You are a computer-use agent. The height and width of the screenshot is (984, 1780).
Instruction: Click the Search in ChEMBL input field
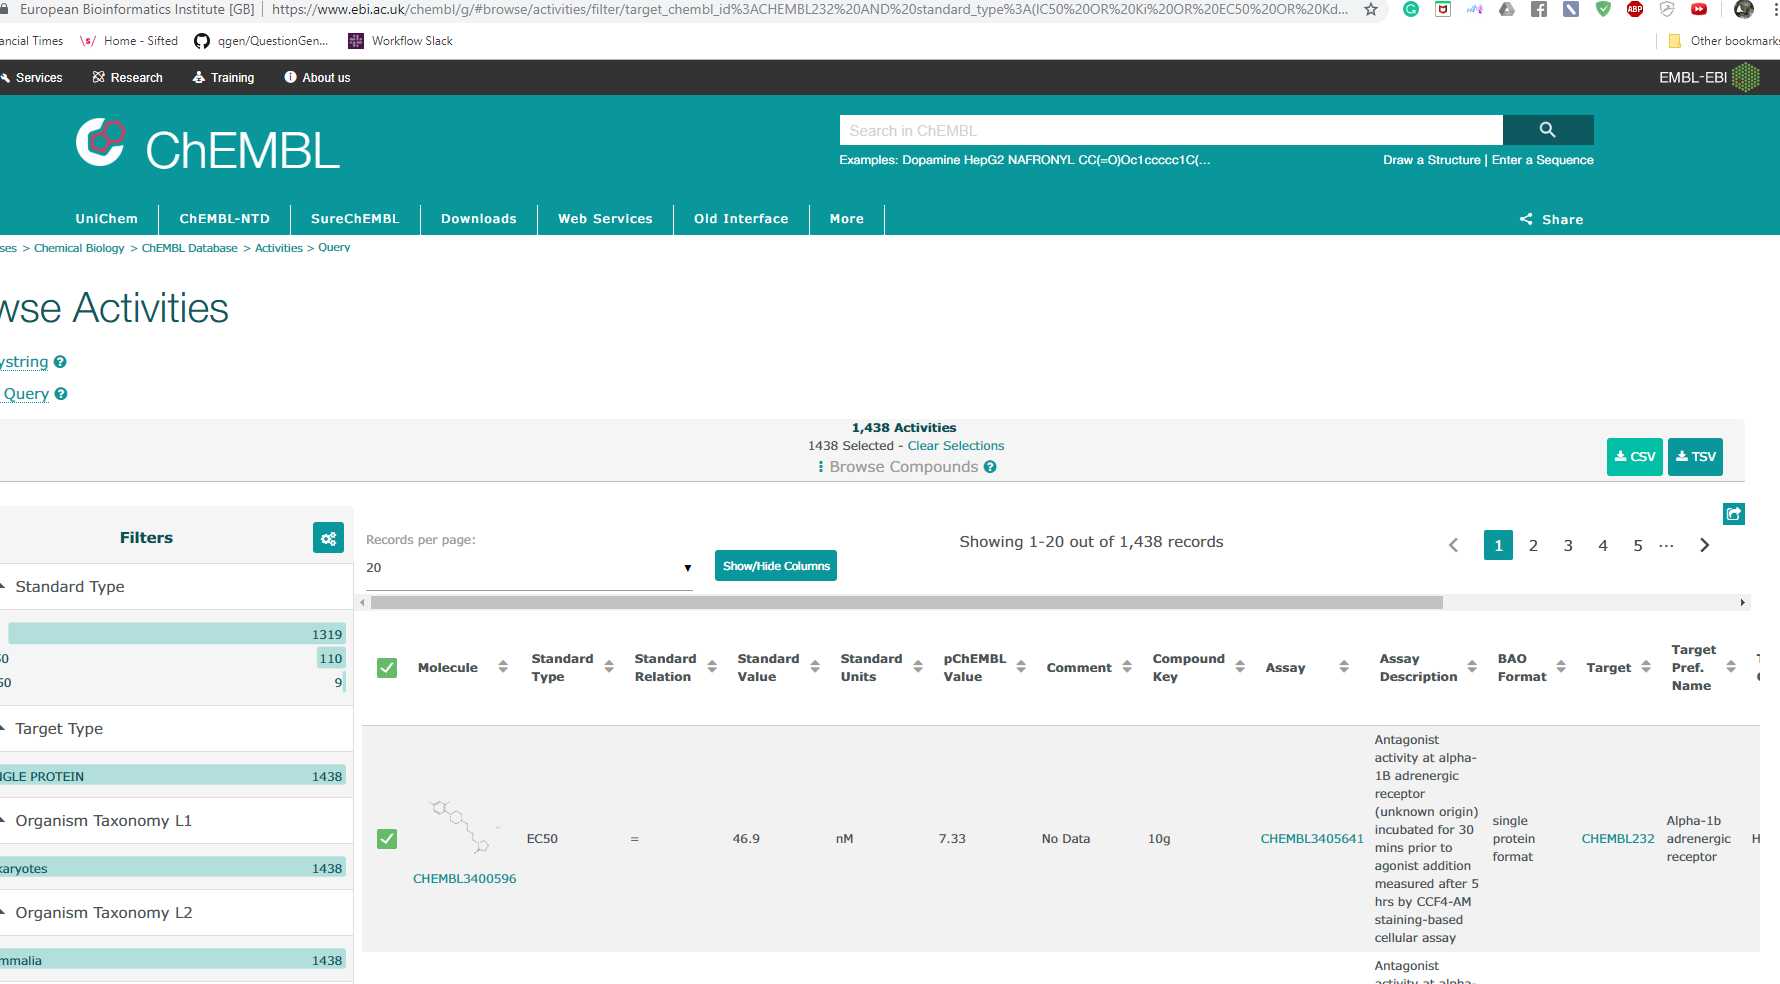tap(1171, 130)
